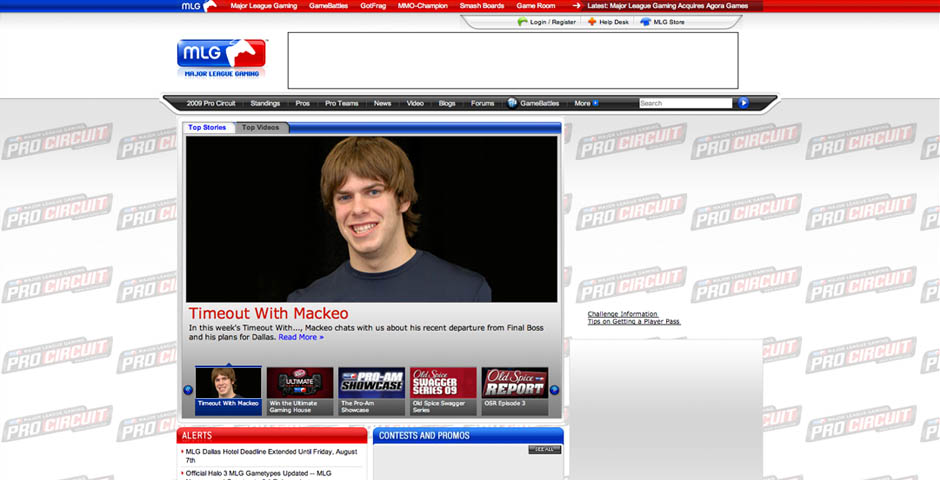Open the Video menu item

point(415,103)
